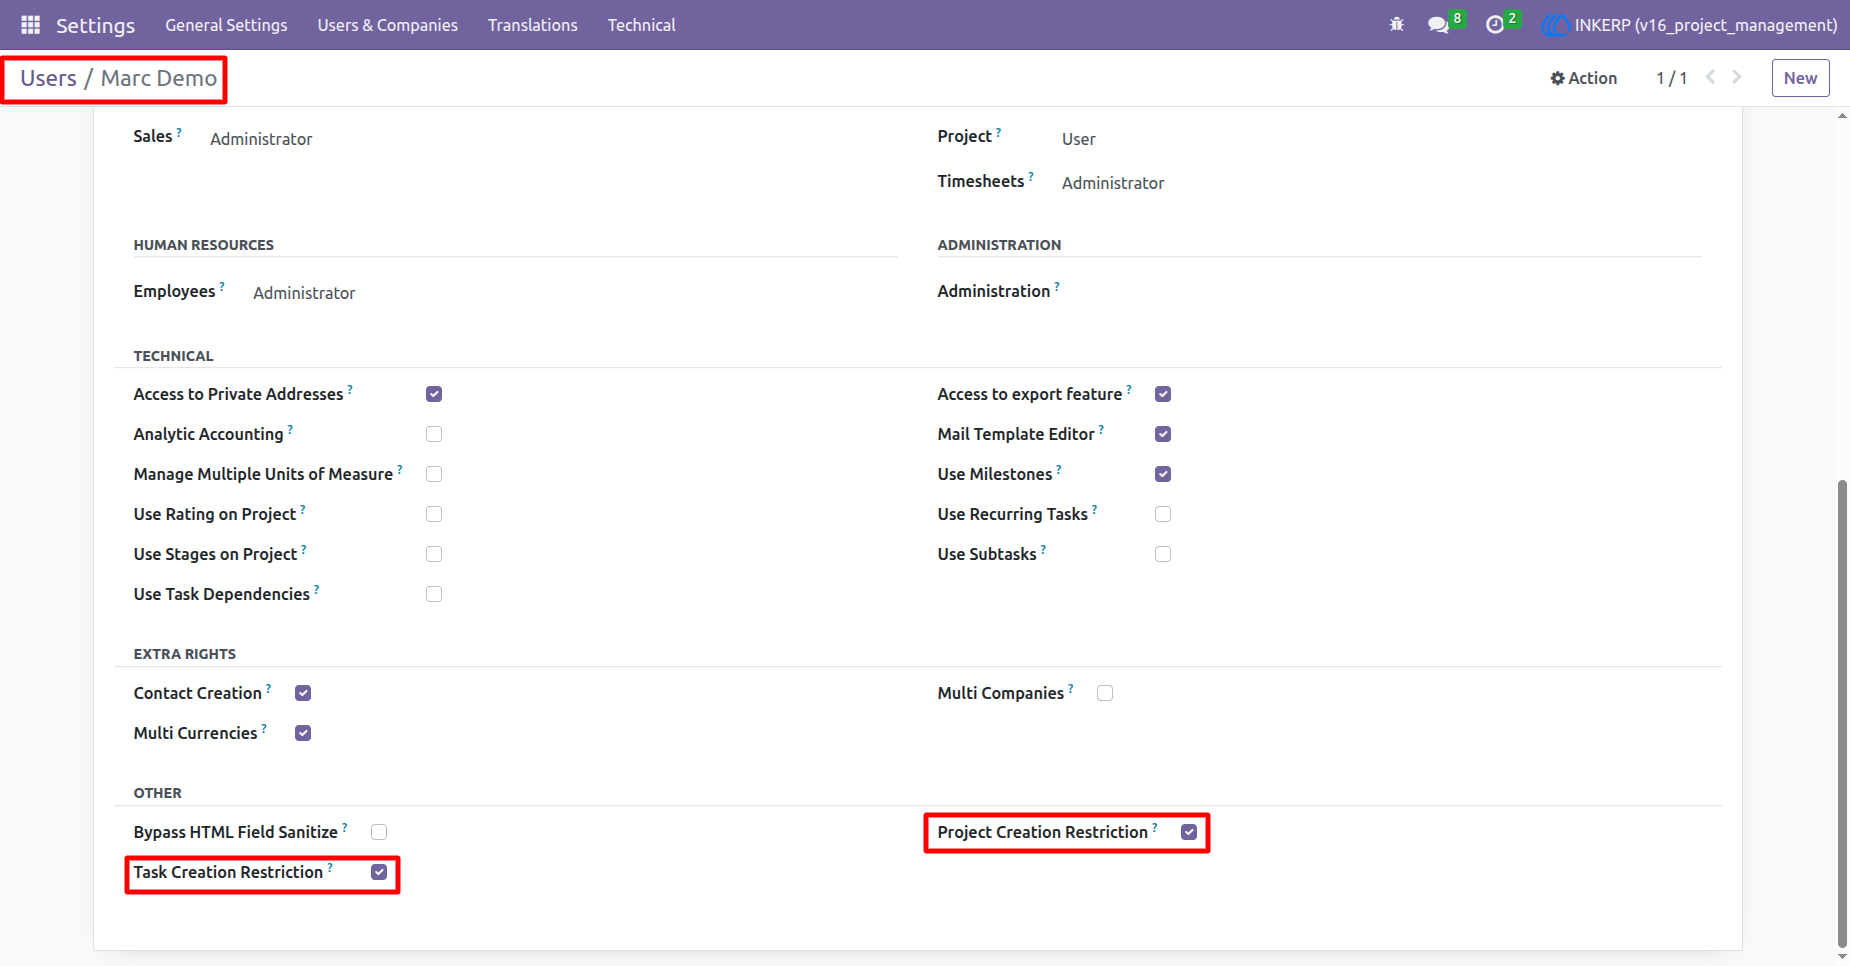The height and width of the screenshot is (966, 1850).
Task: Open the Translations menu
Action: click(x=533, y=25)
